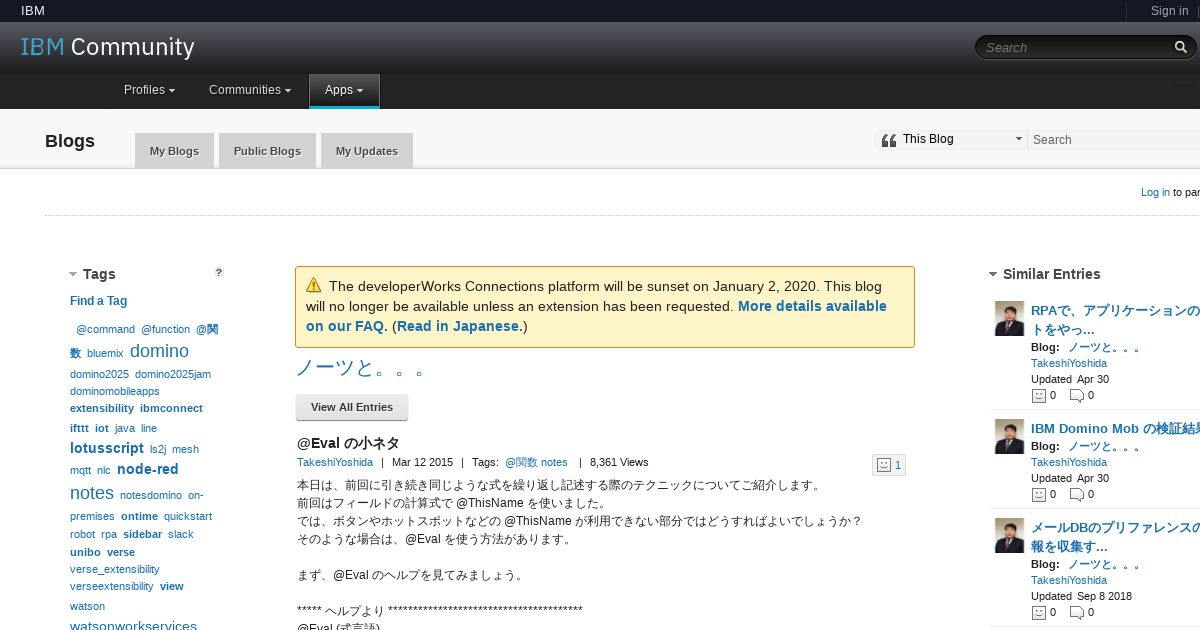Viewport: 1200px width, 630px height.
Task: Open the Profiles dropdown menu
Action: pos(149,90)
